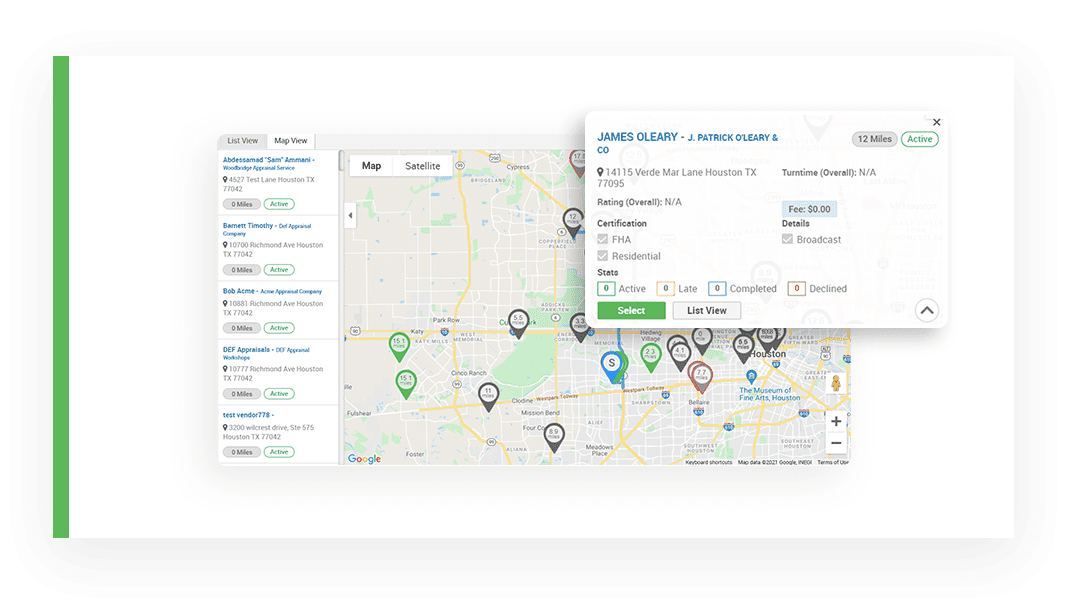
Task: Click the 8.9 miles gray map pin
Action: click(x=553, y=434)
